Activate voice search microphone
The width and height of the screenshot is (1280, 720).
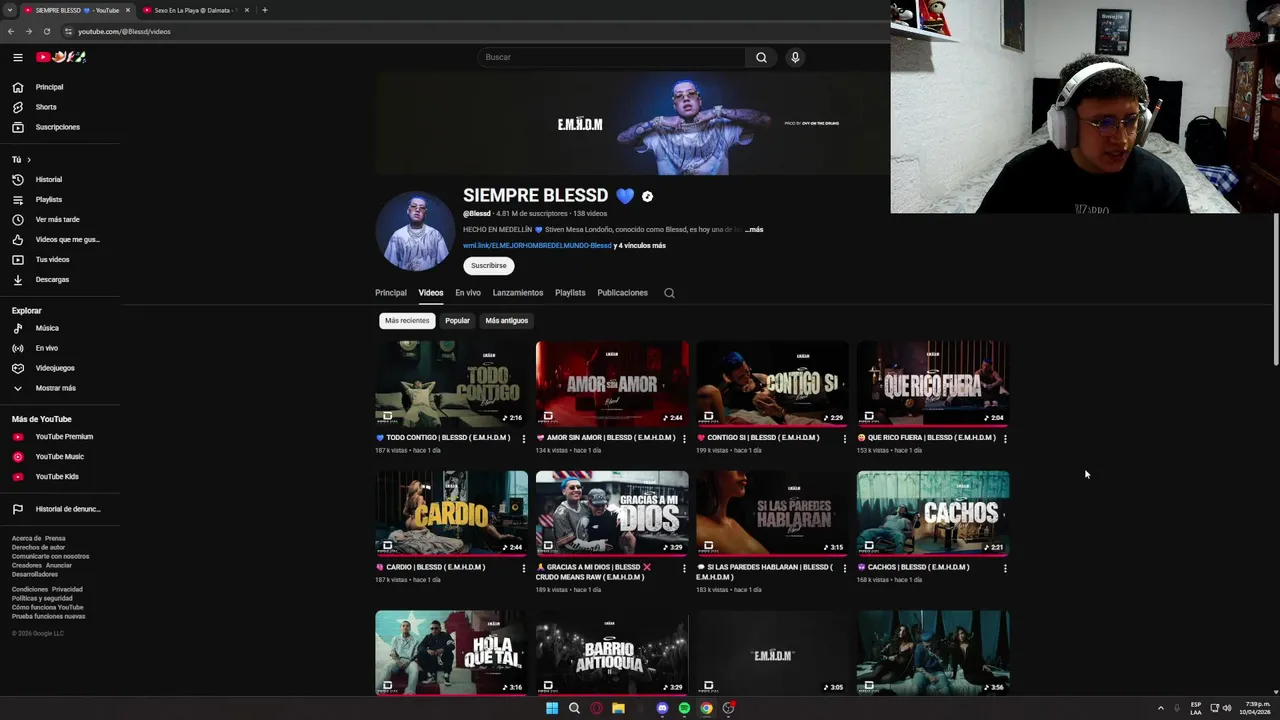[795, 57]
